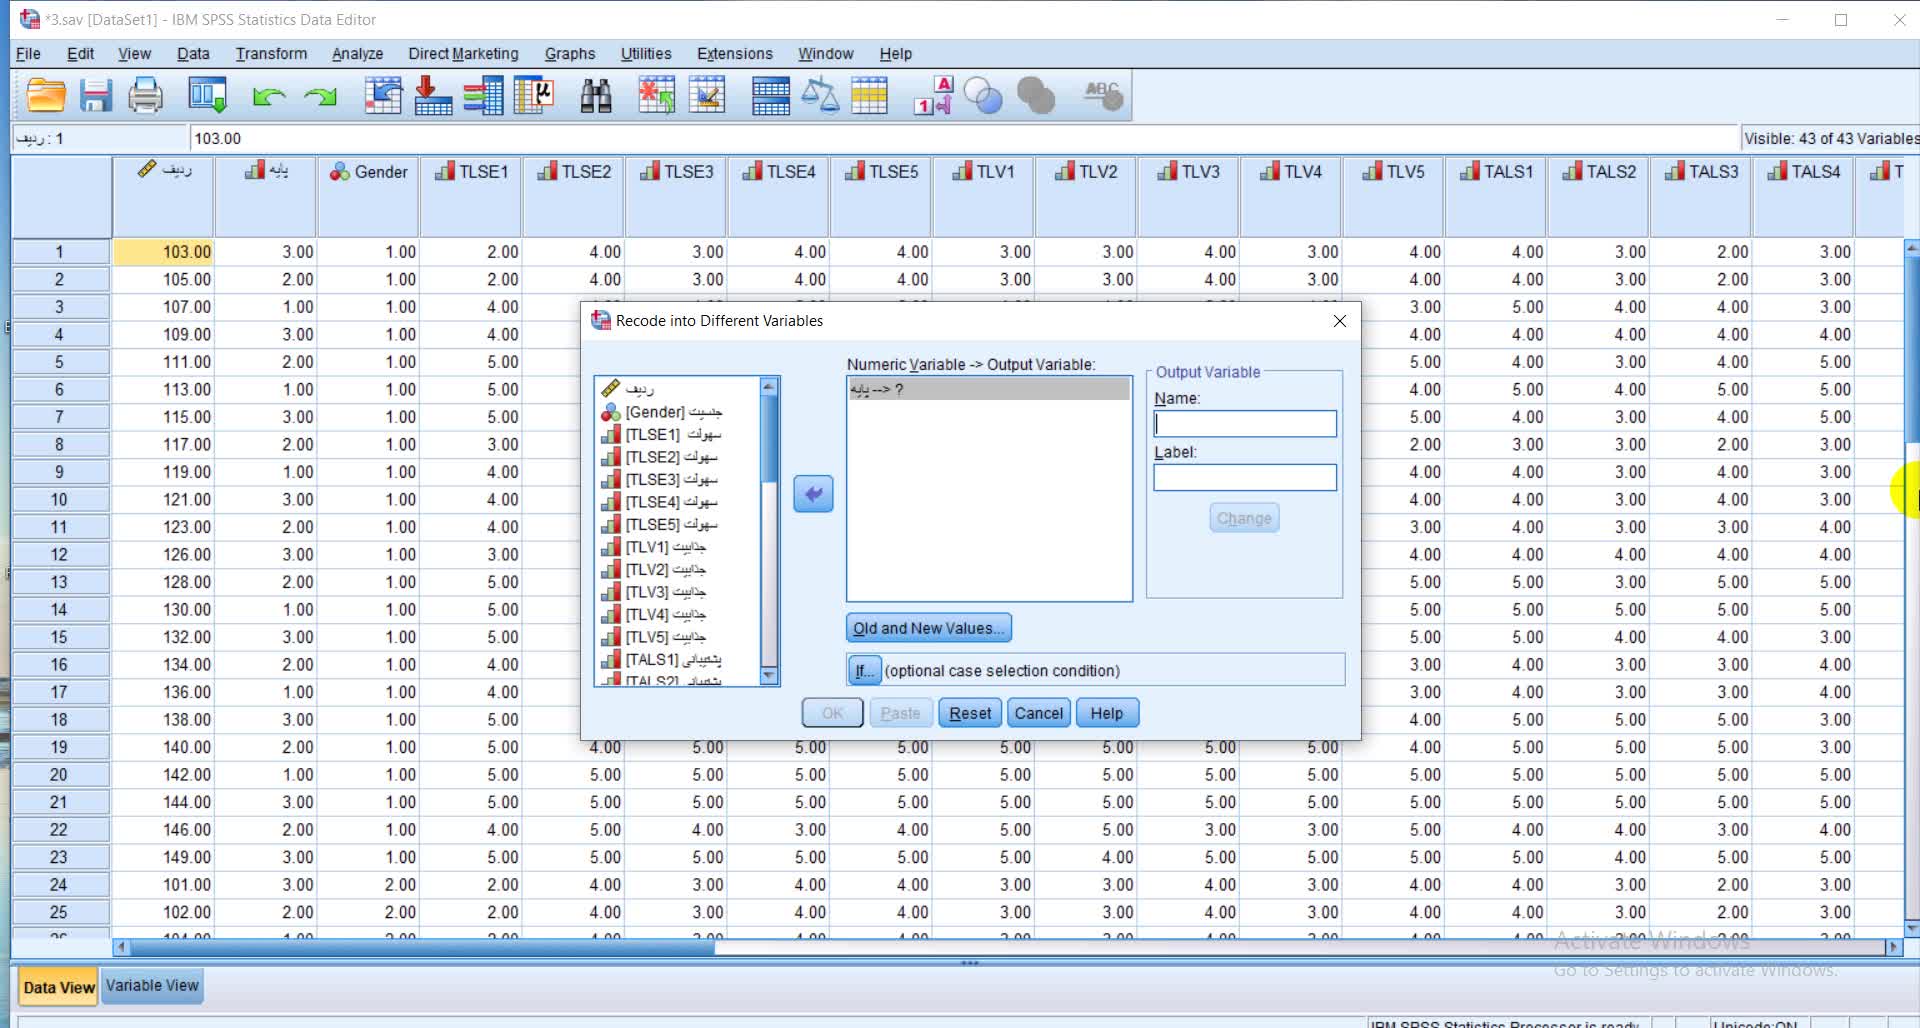
Task: Click the Value Labels icon in toolbar
Action: [x=932, y=96]
